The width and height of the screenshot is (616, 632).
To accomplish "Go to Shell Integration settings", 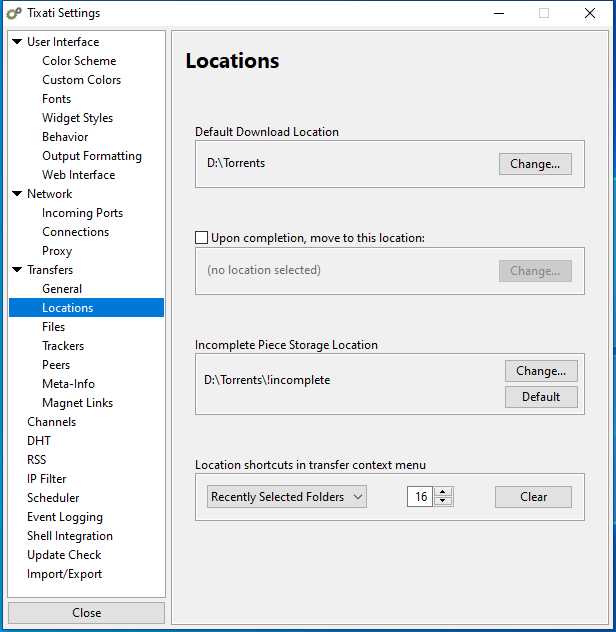I will 70,536.
